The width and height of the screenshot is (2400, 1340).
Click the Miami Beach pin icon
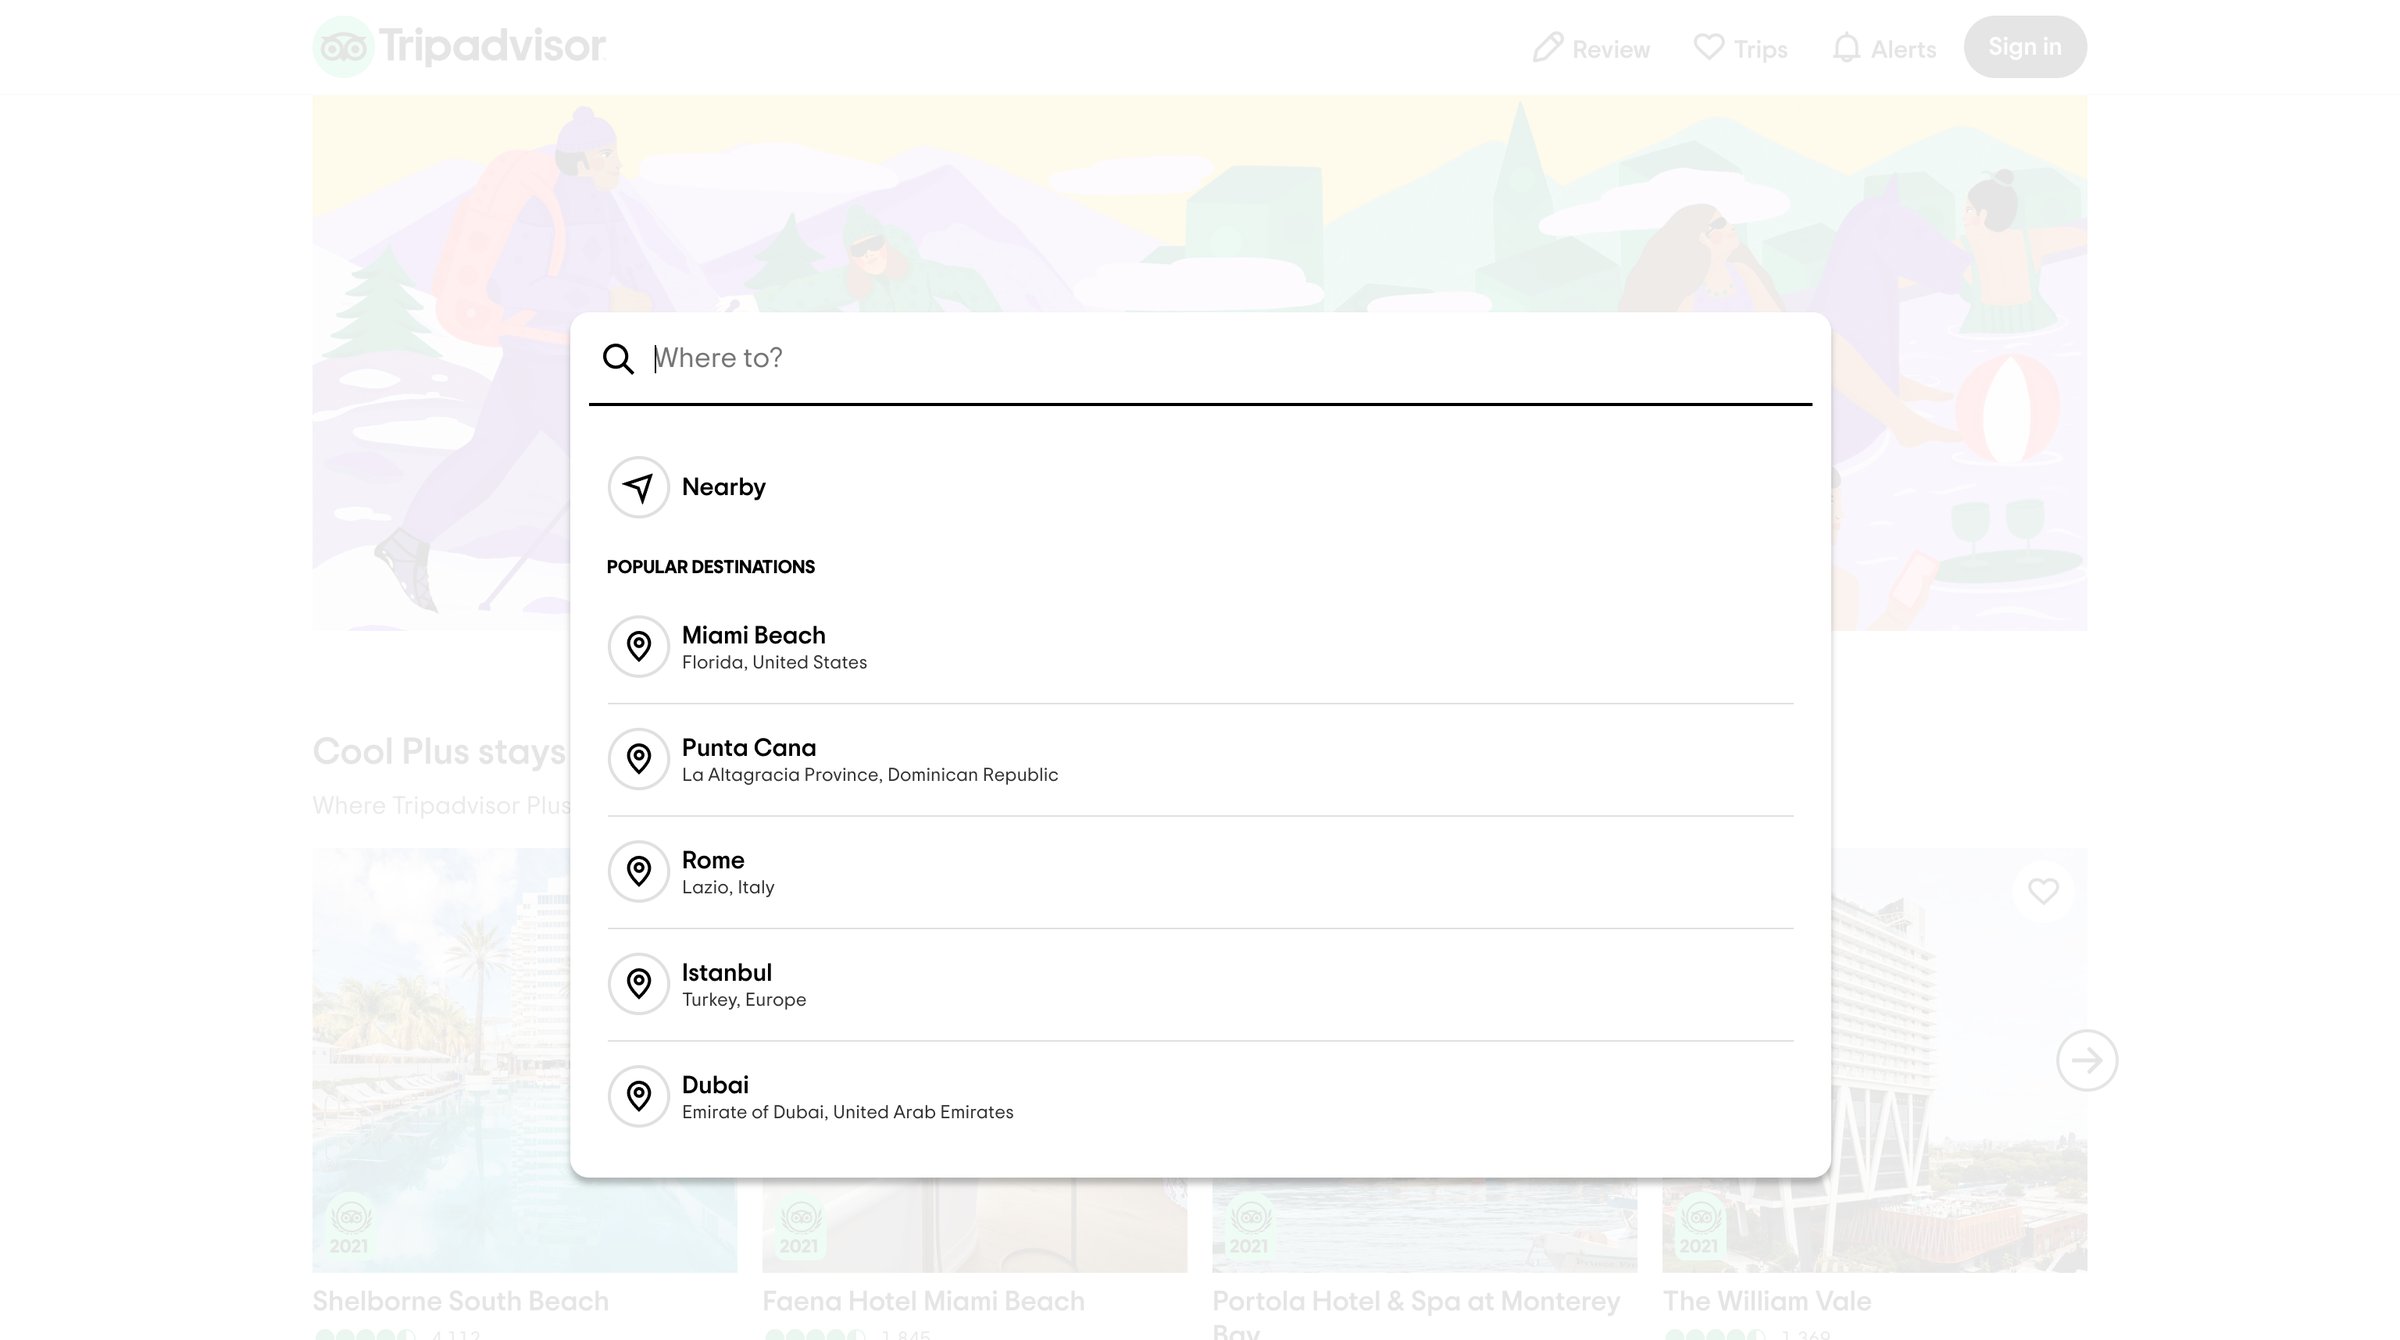point(638,646)
